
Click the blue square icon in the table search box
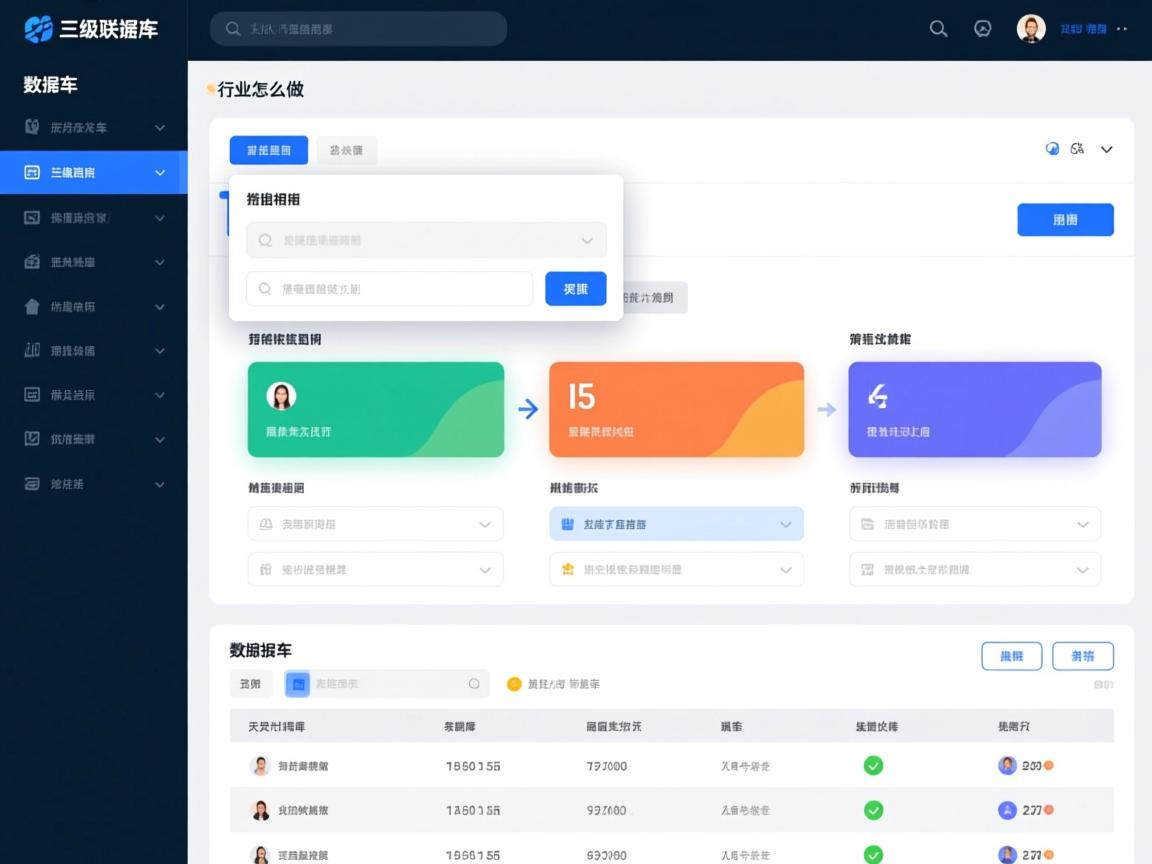point(298,684)
